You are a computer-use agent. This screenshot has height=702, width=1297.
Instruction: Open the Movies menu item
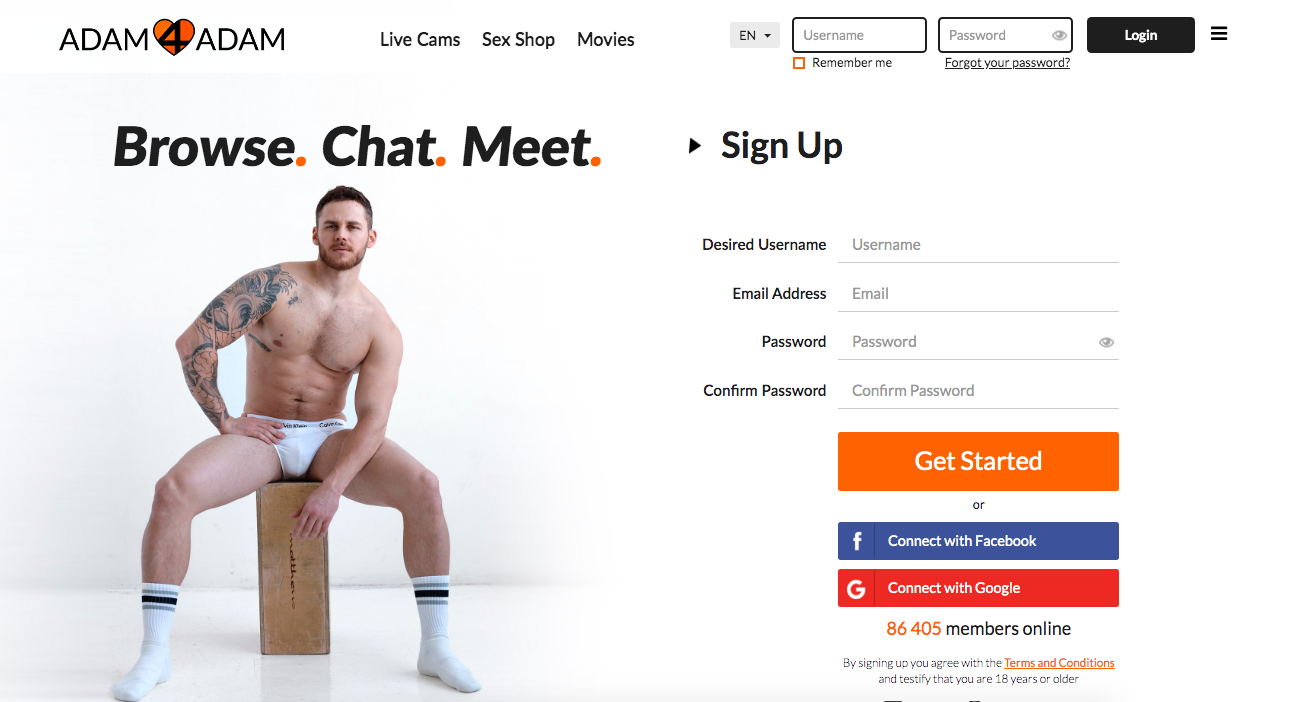pos(606,40)
